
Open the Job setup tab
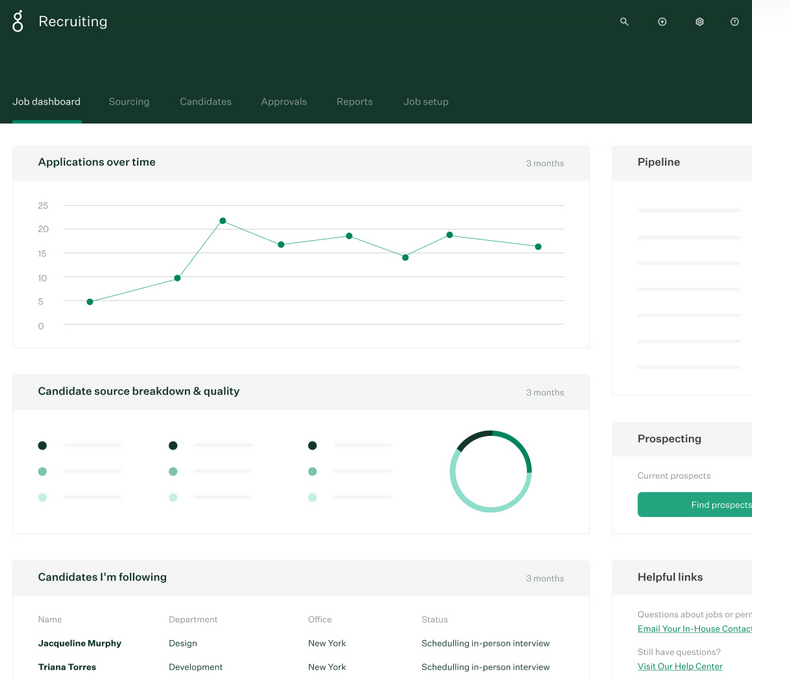[426, 102]
